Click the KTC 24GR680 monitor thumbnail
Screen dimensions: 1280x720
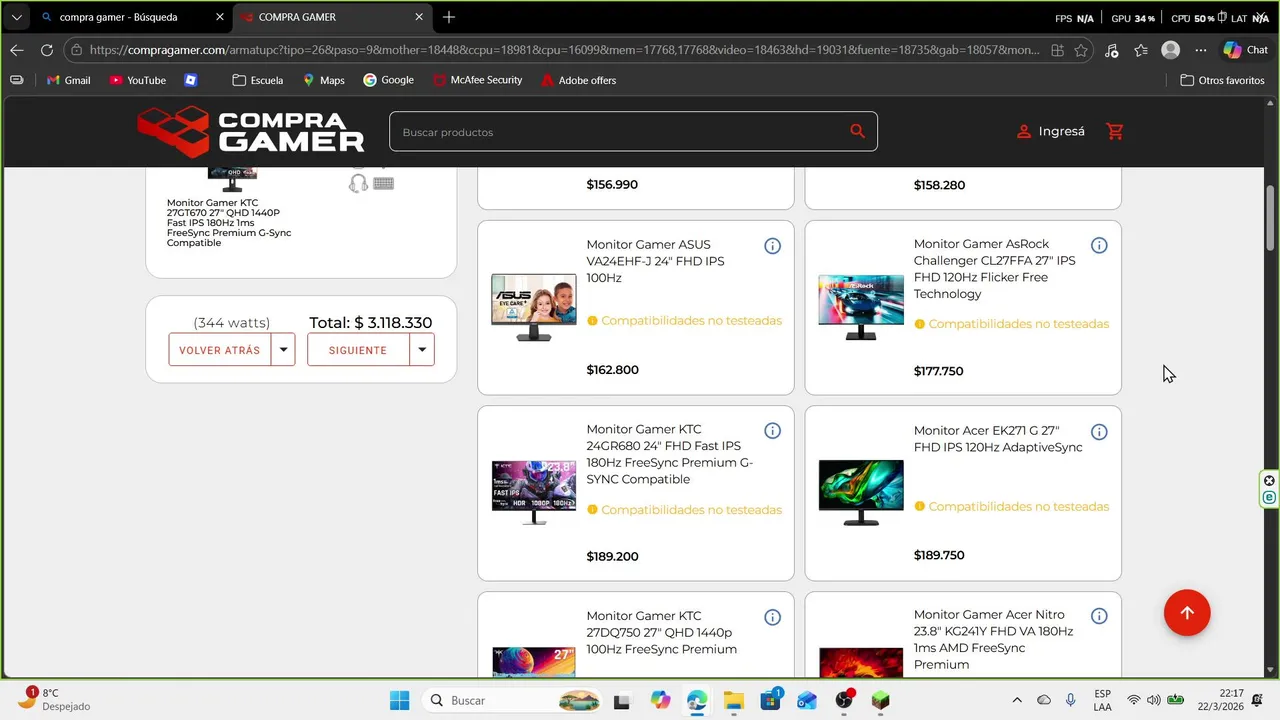(534, 493)
